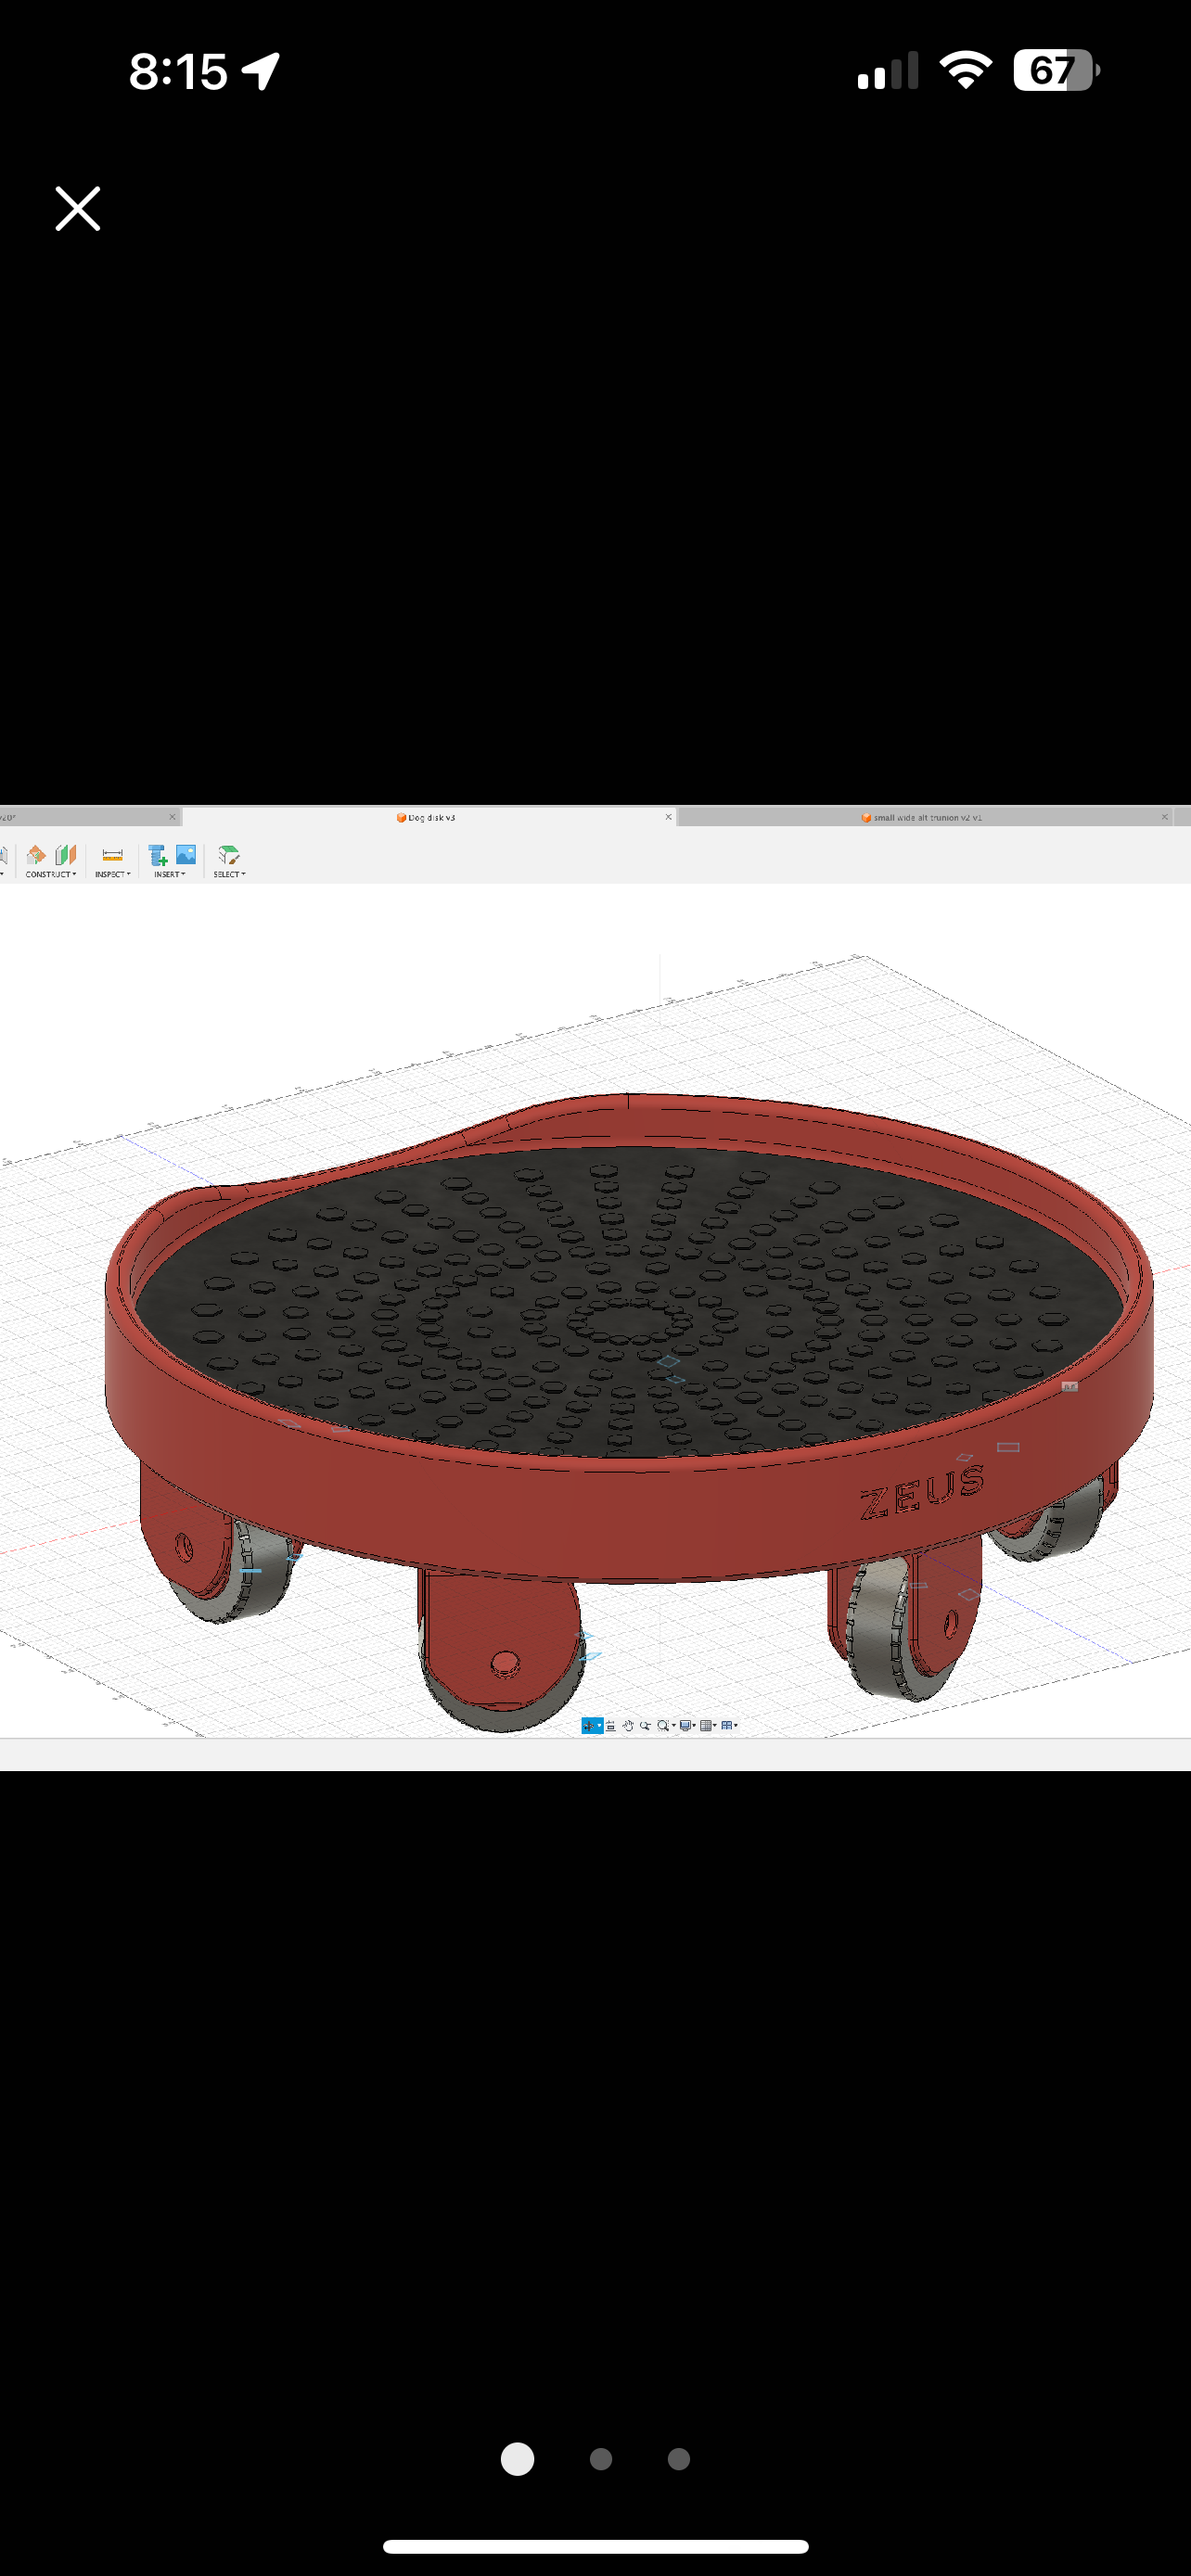This screenshot has width=1191, height=2576.
Task: Select the Pan hand tool
Action: click(x=628, y=1725)
